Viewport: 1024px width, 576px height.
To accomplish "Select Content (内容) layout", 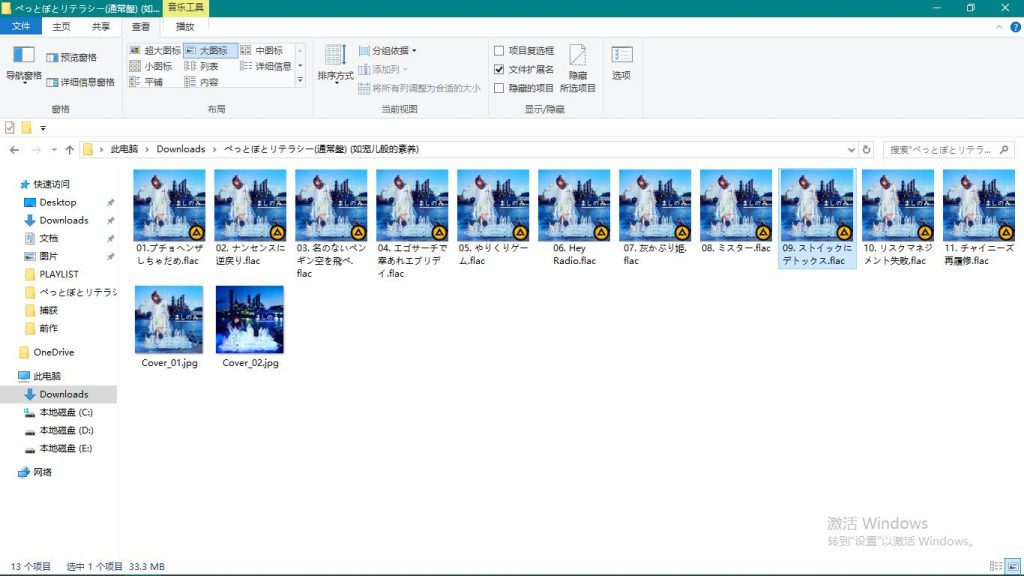I will pyautogui.click(x=202, y=82).
